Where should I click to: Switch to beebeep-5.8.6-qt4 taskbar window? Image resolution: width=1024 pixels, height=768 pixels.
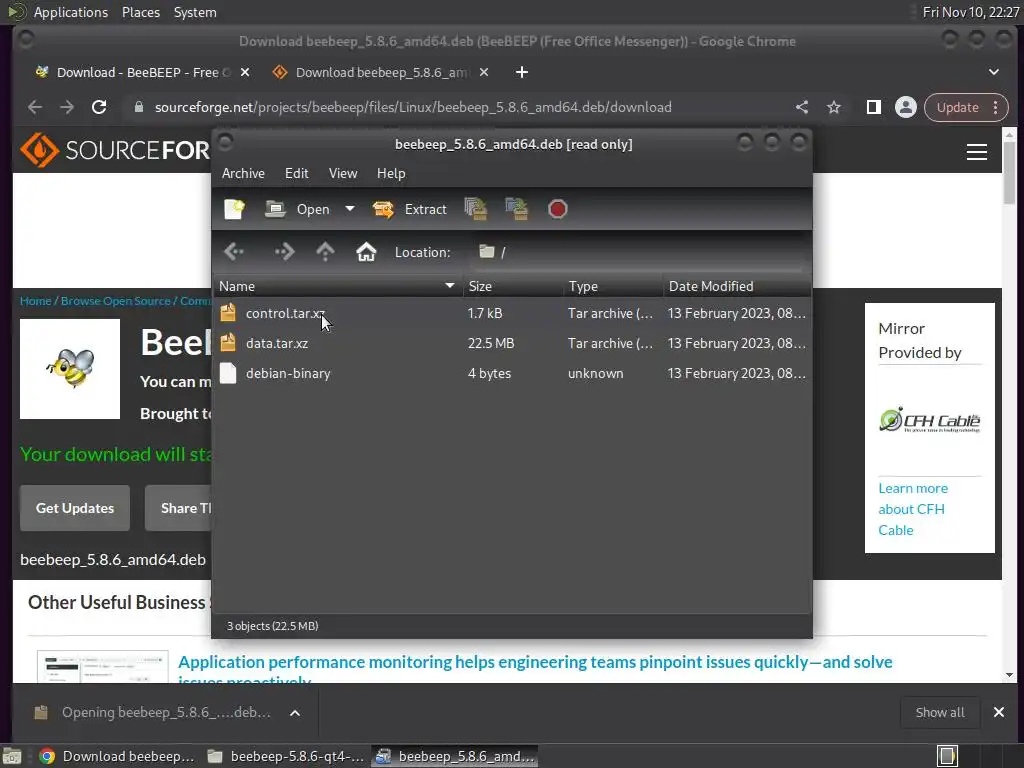[x=286, y=756]
